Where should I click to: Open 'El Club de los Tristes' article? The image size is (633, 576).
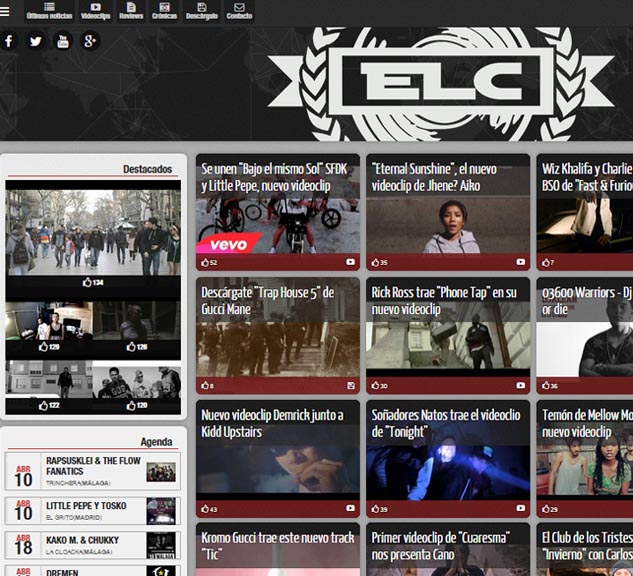587,546
